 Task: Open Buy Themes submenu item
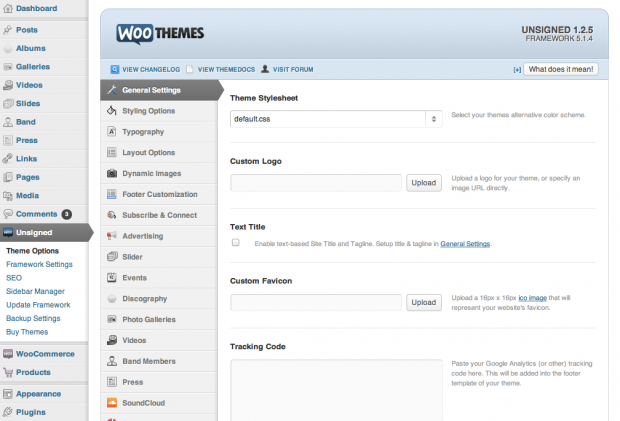click(x=27, y=332)
